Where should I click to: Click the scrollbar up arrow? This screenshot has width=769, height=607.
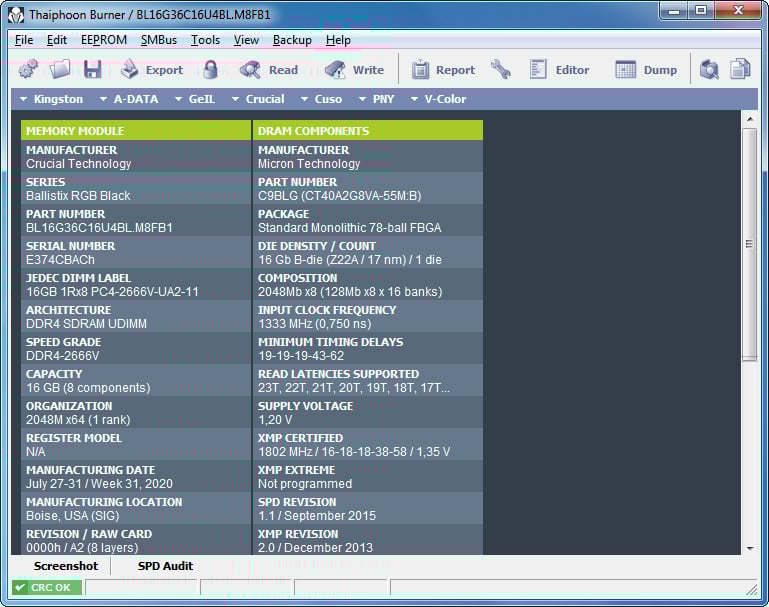pyautogui.click(x=750, y=119)
